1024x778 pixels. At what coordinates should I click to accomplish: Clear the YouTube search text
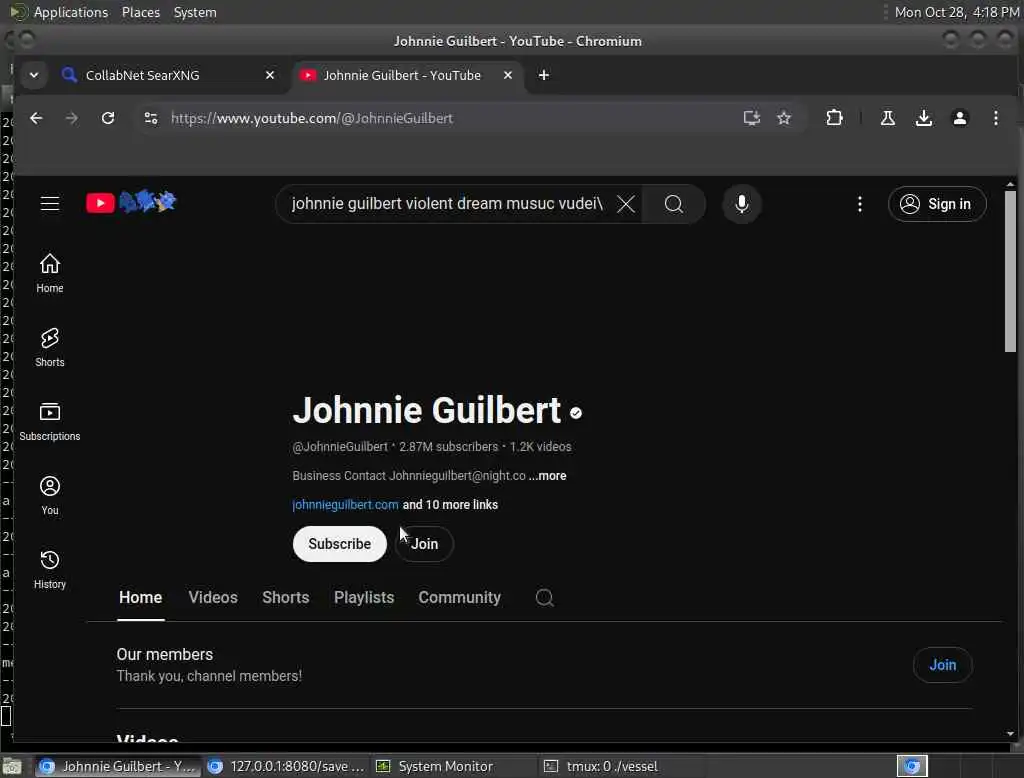[x=626, y=204]
